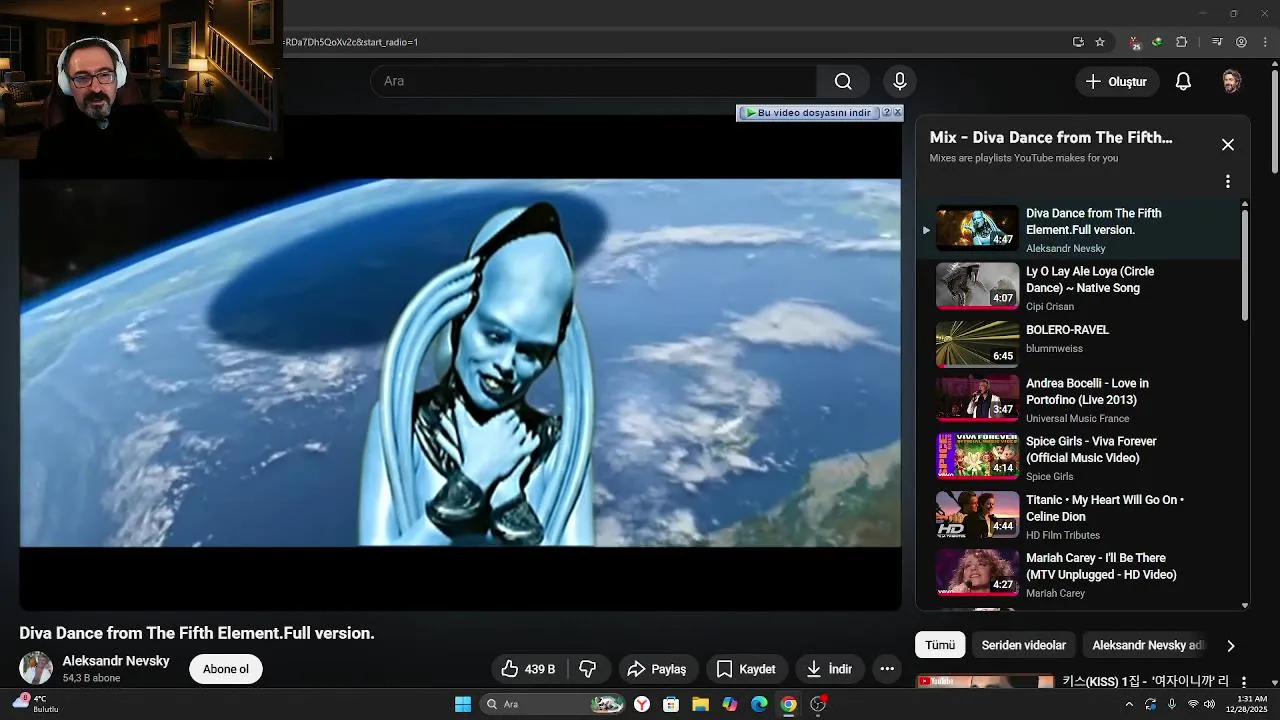Click Cipi Crisan channel name in playlist

1050,307
